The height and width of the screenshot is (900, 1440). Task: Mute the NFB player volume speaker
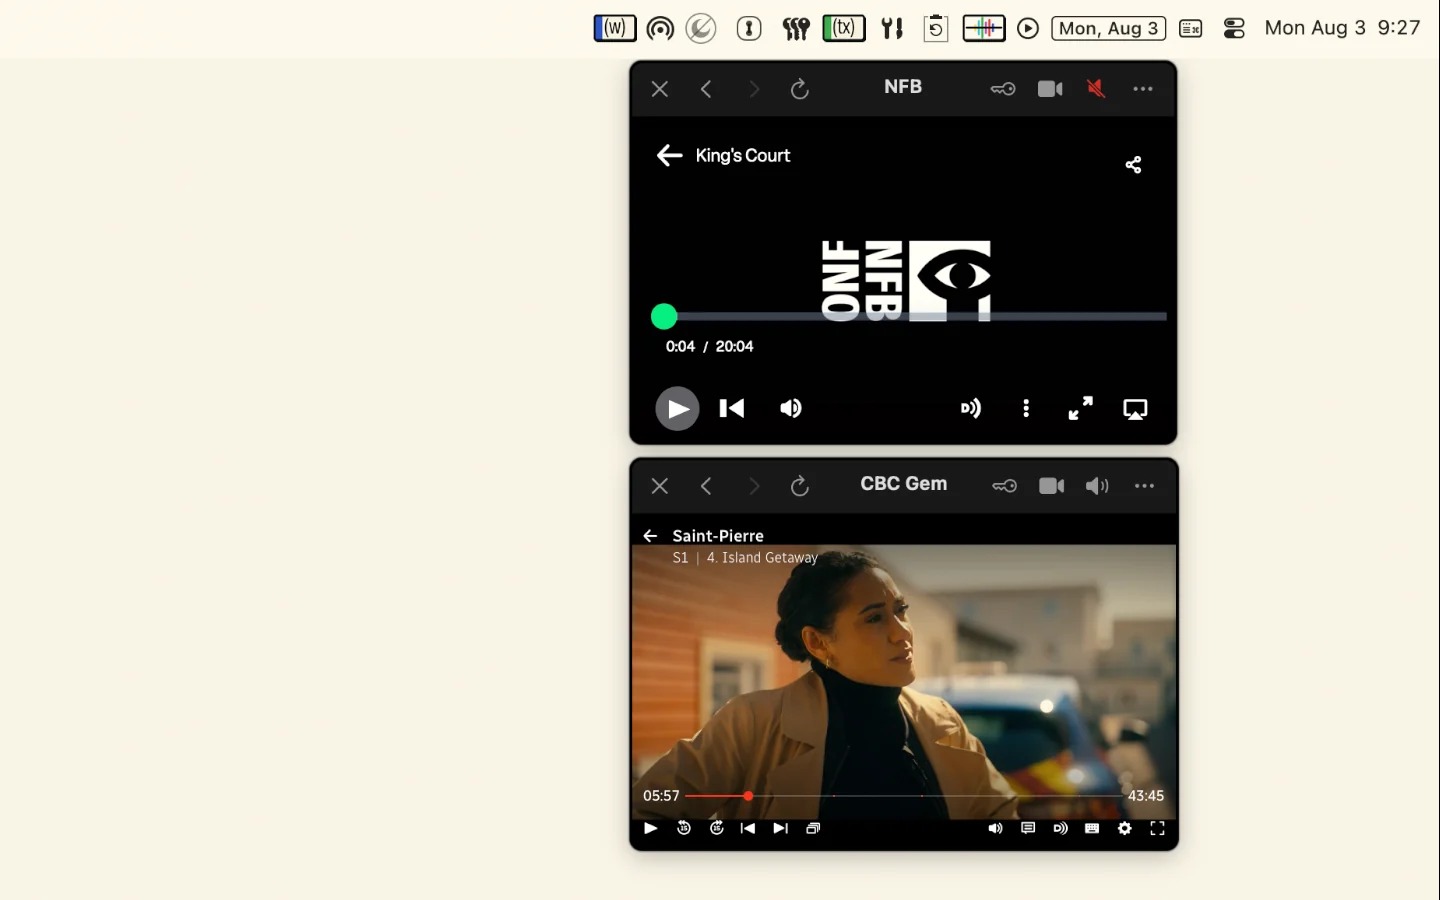click(791, 408)
